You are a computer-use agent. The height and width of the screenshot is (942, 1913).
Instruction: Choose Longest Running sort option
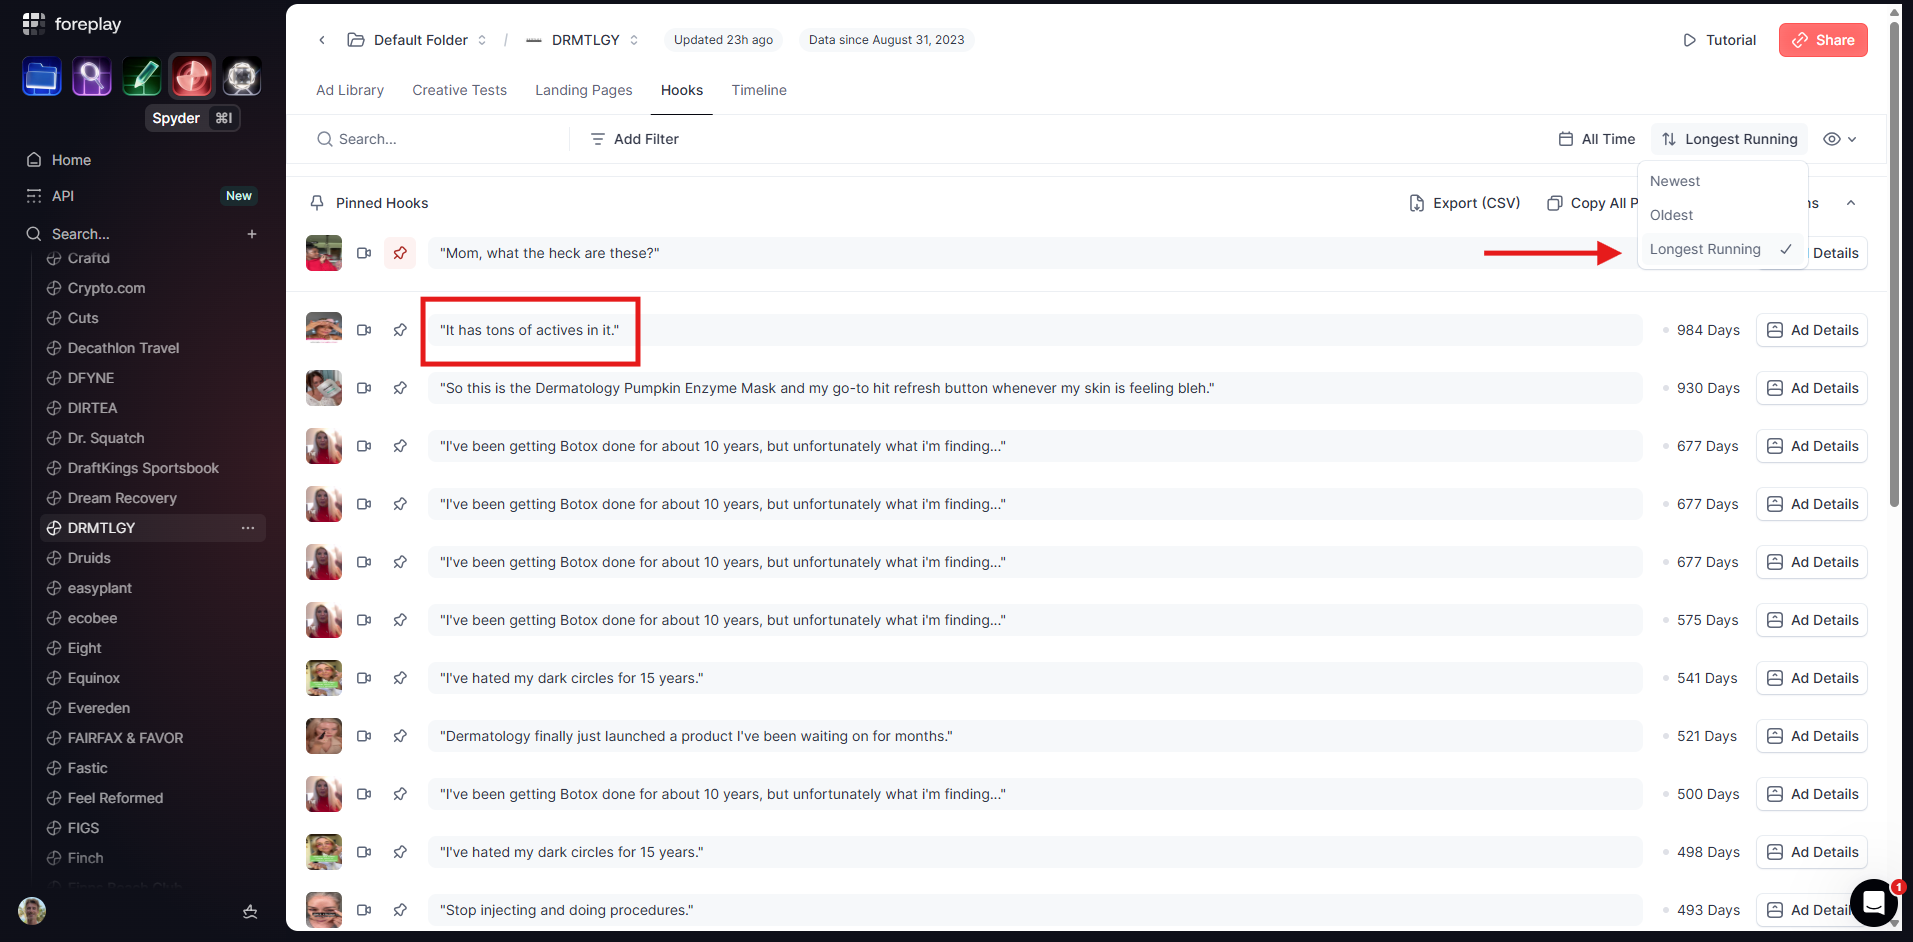pos(1720,249)
